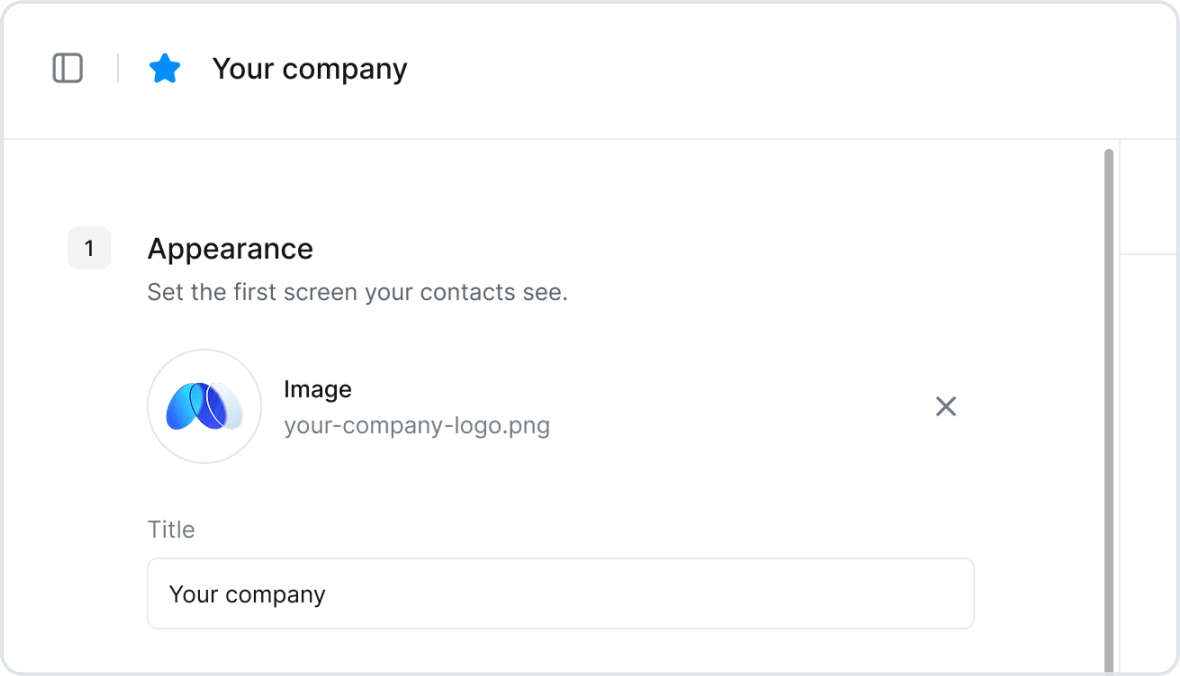Toggle the sidebar panel icon
This screenshot has width=1180, height=676.
[68, 69]
